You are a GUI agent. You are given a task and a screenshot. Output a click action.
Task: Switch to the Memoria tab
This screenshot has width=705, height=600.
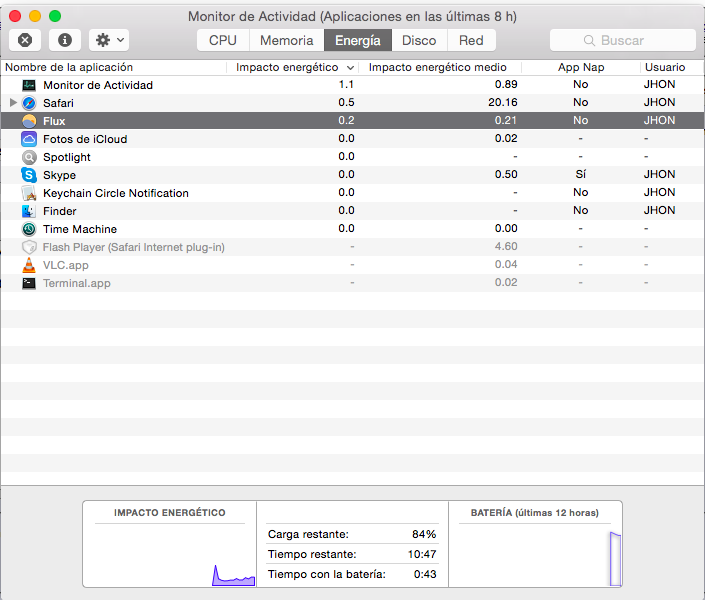286,40
